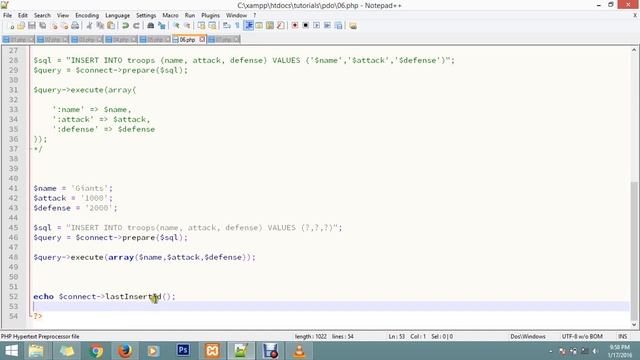Show the Document Map panel
This screenshot has width=640, height=360.
(270, 26)
